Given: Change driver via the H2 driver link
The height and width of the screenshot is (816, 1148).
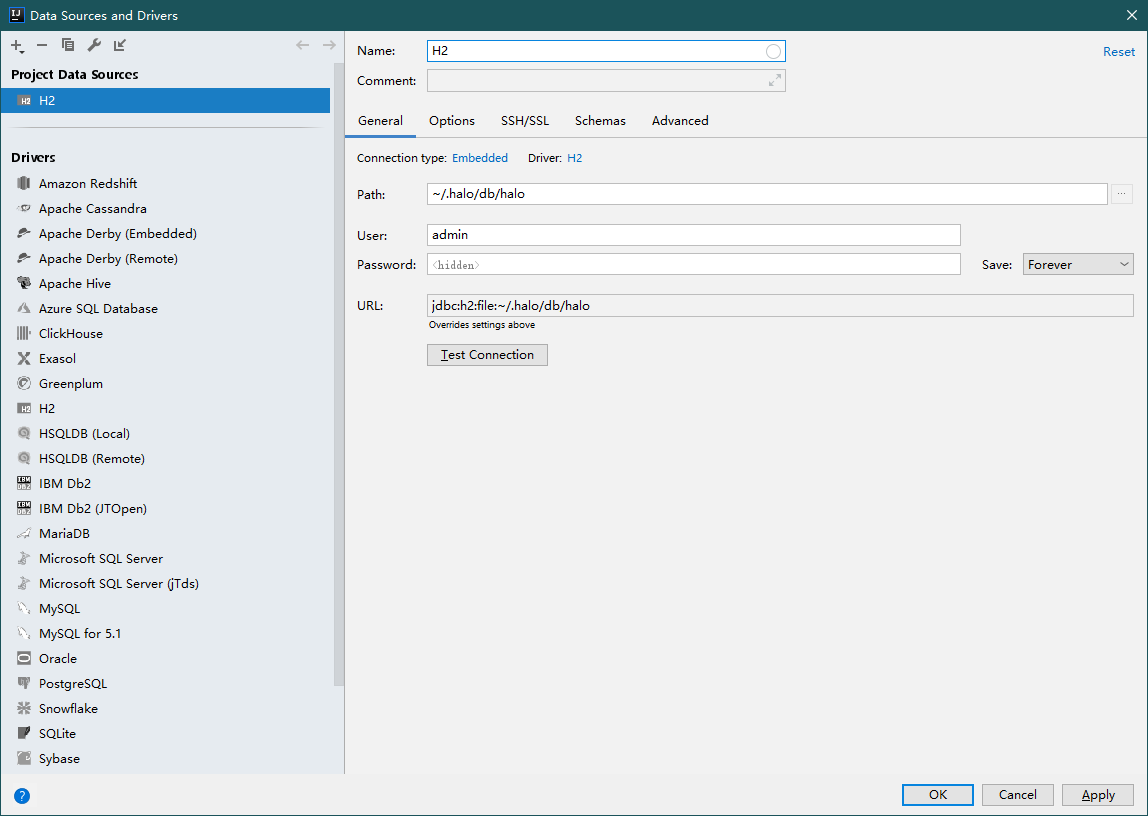Looking at the screenshot, I should pos(575,158).
